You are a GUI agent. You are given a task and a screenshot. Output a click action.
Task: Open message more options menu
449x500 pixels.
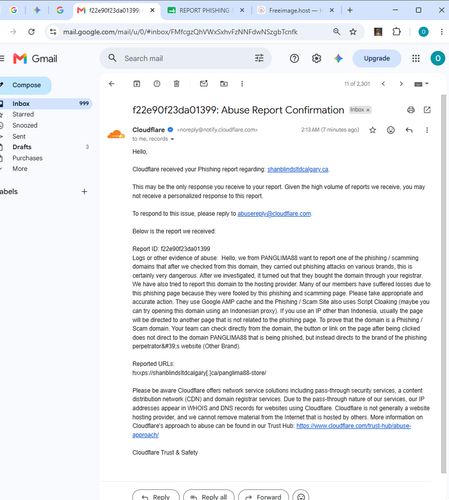[x=427, y=130]
